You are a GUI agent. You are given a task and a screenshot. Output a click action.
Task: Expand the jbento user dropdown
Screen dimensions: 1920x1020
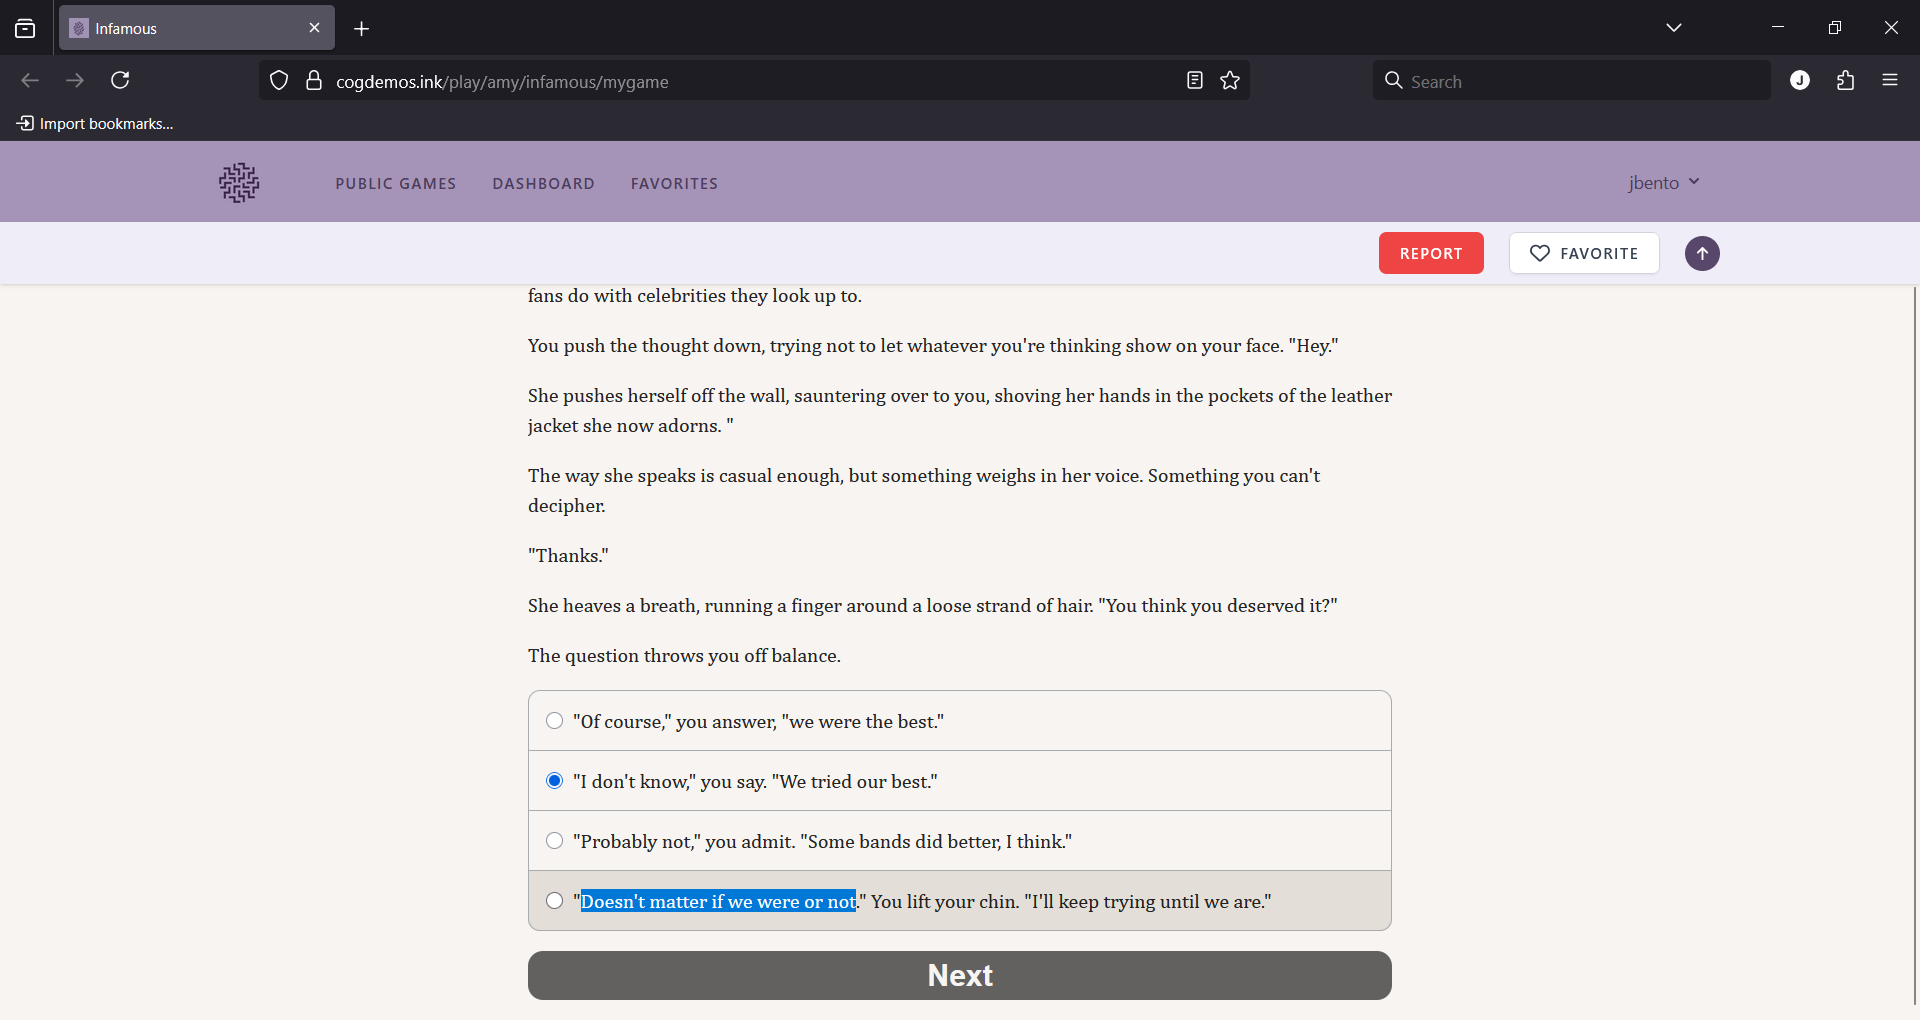pos(1663,182)
